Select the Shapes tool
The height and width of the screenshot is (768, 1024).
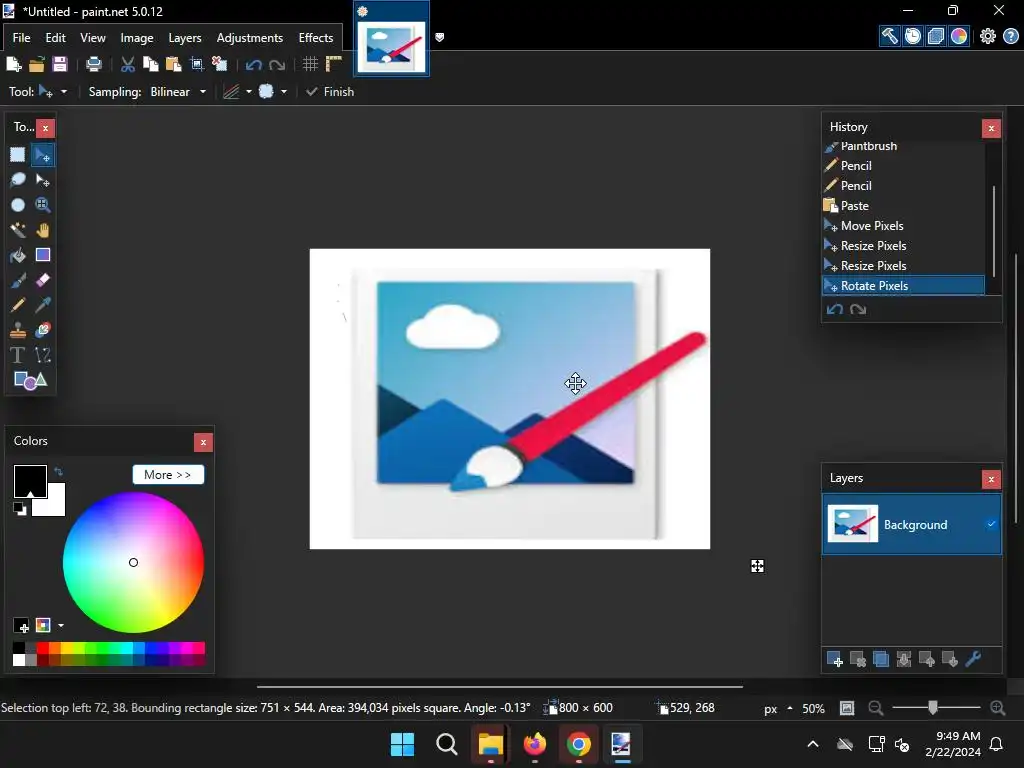30,380
